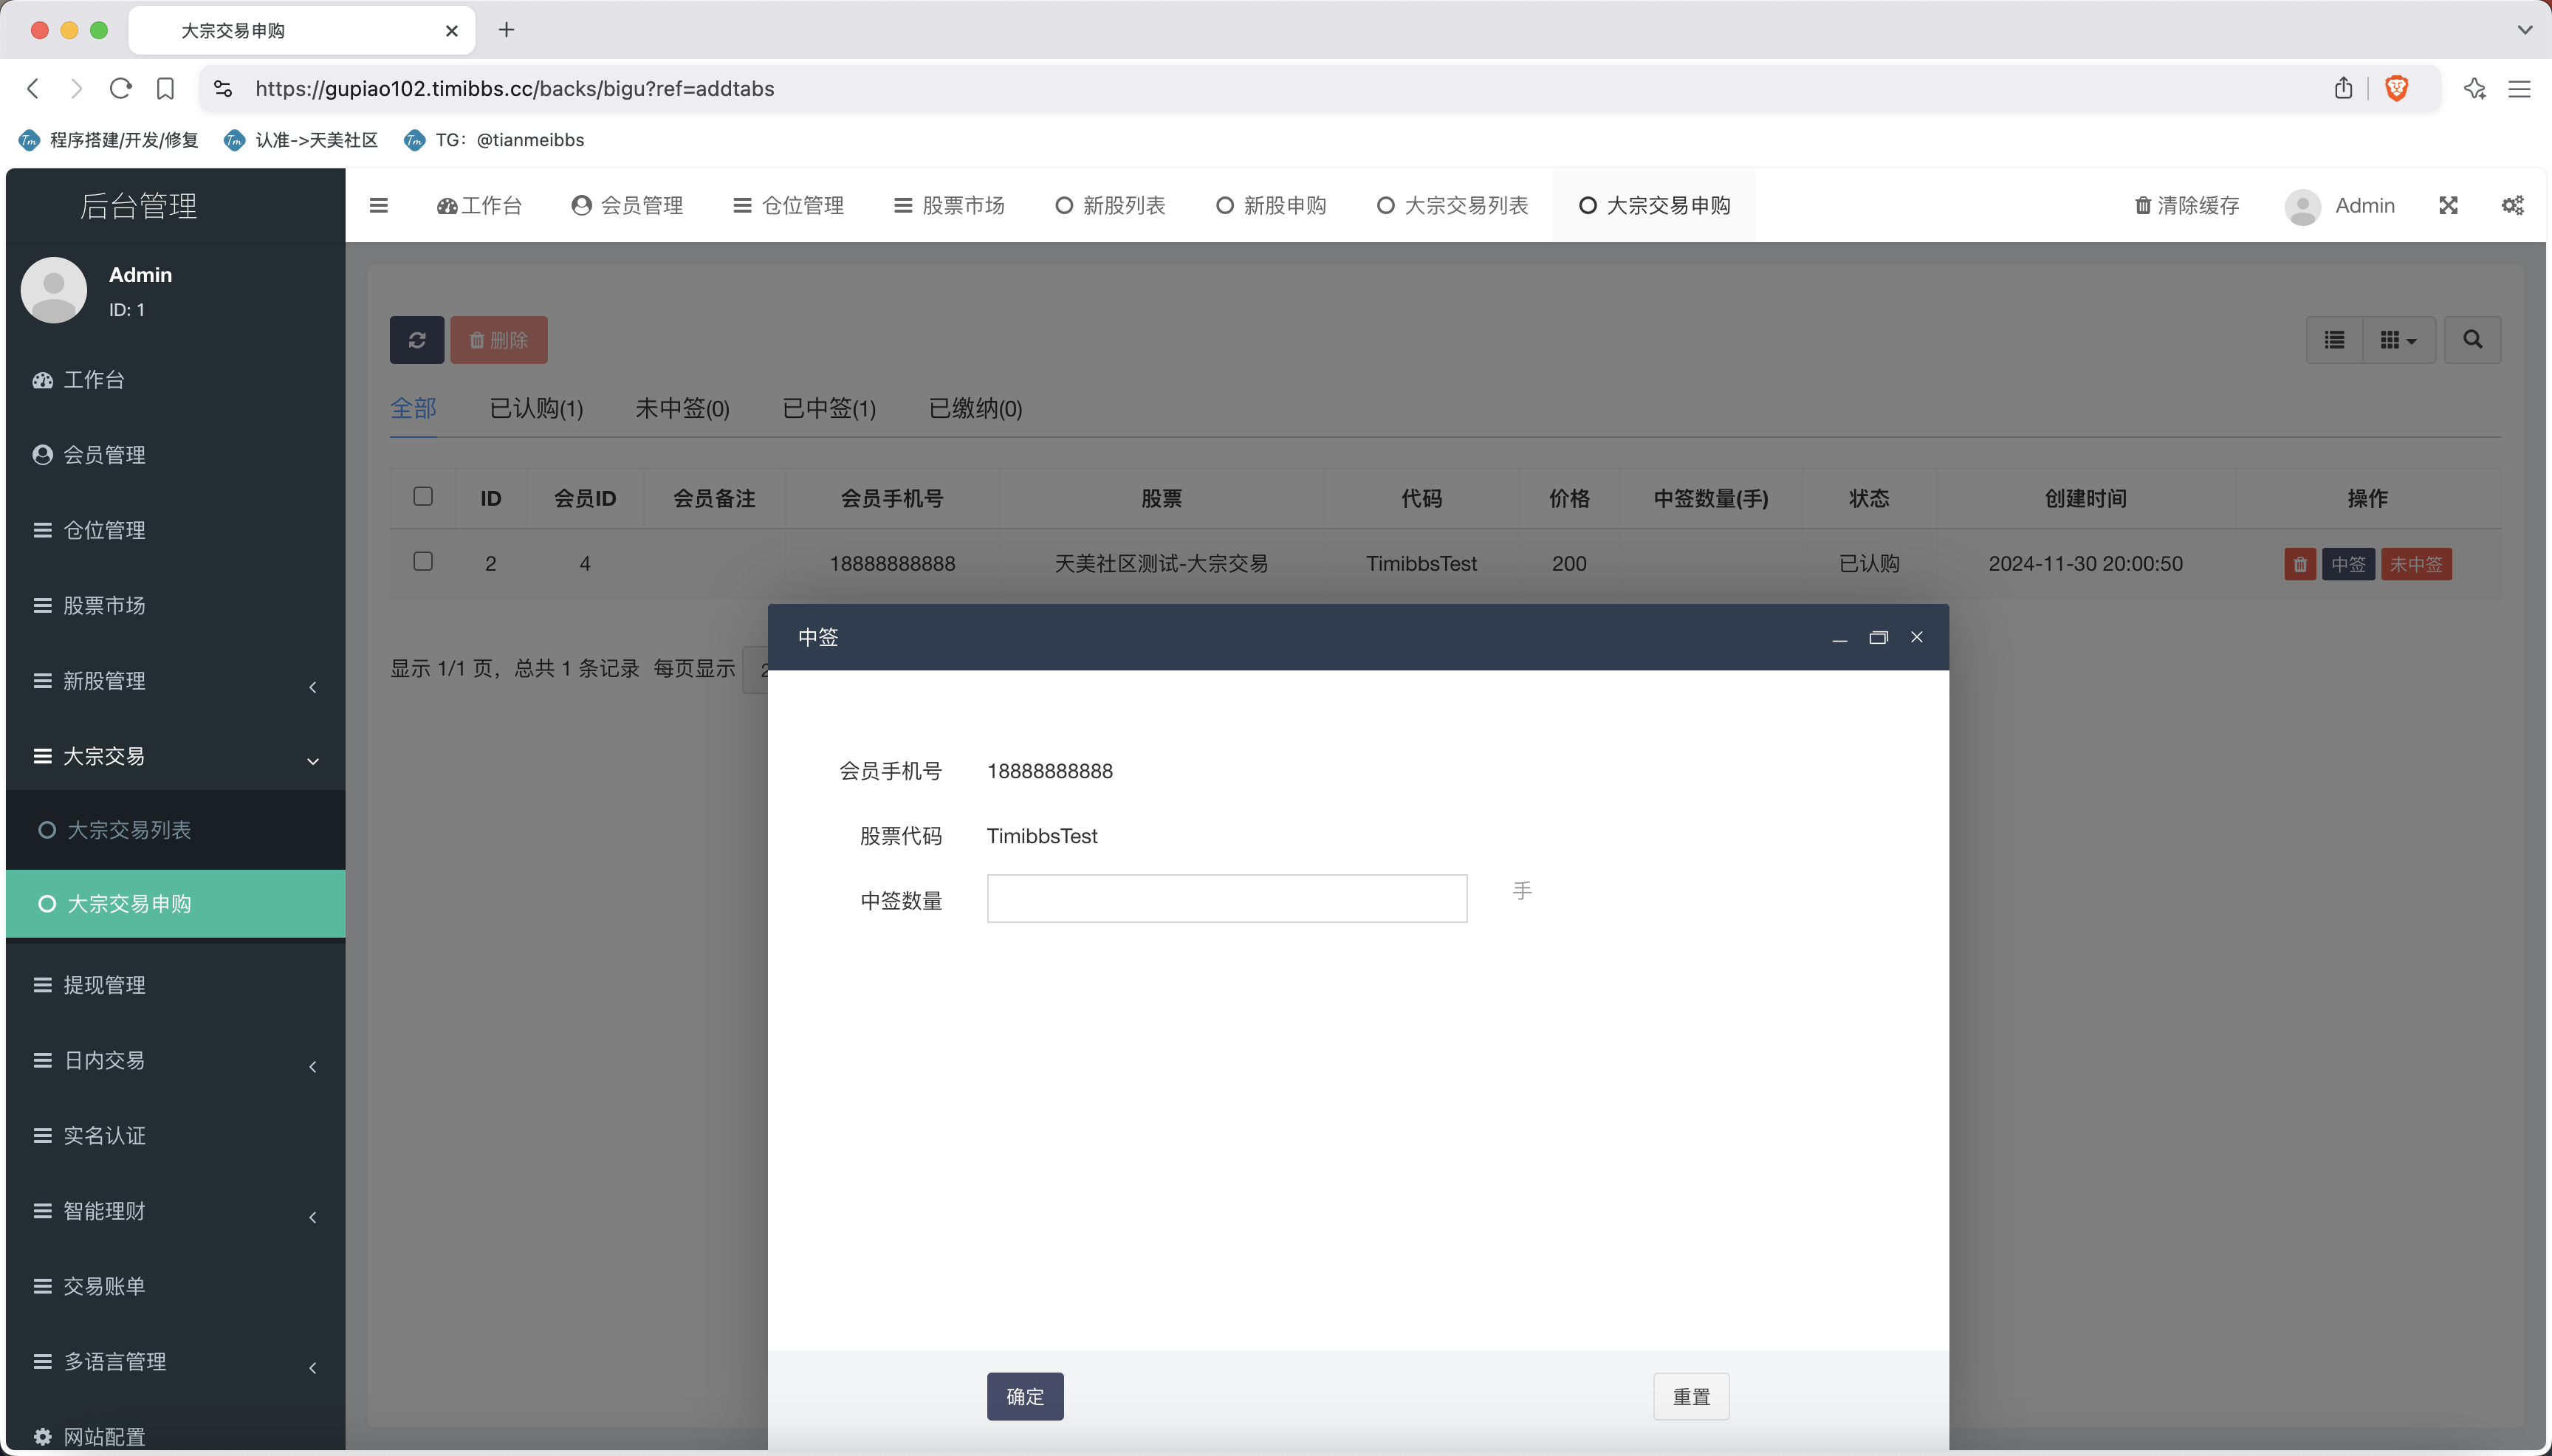Click the blue 中签 row button

pyautogui.click(x=2348, y=564)
